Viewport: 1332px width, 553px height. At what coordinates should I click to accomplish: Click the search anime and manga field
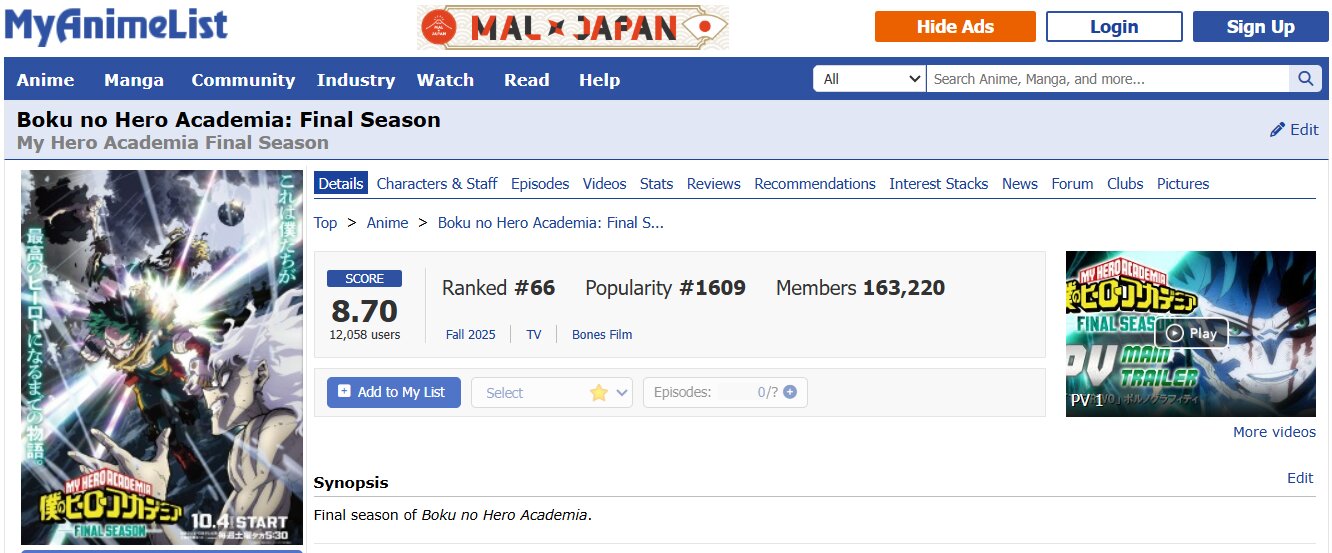point(1107,79)
